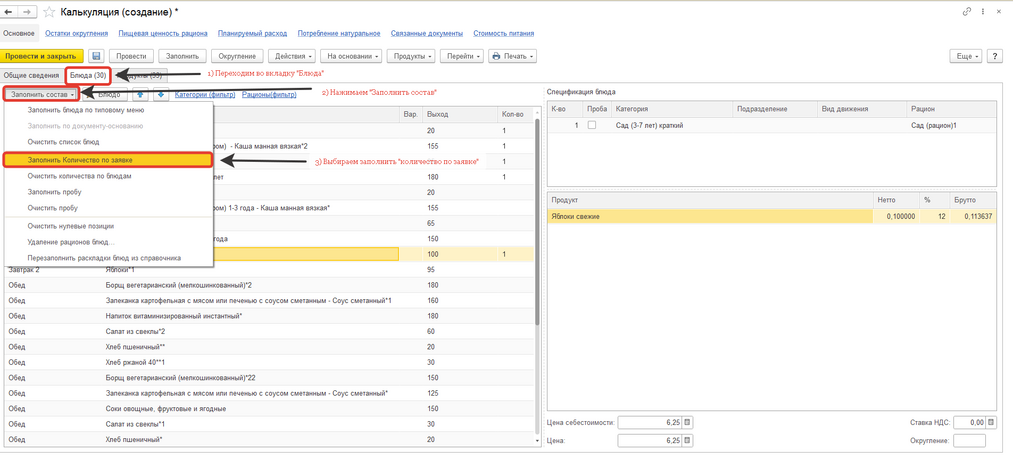Select Очистить список блюд menu entry
This screenshot has height=459, width=1013.
tap(63, 142)
